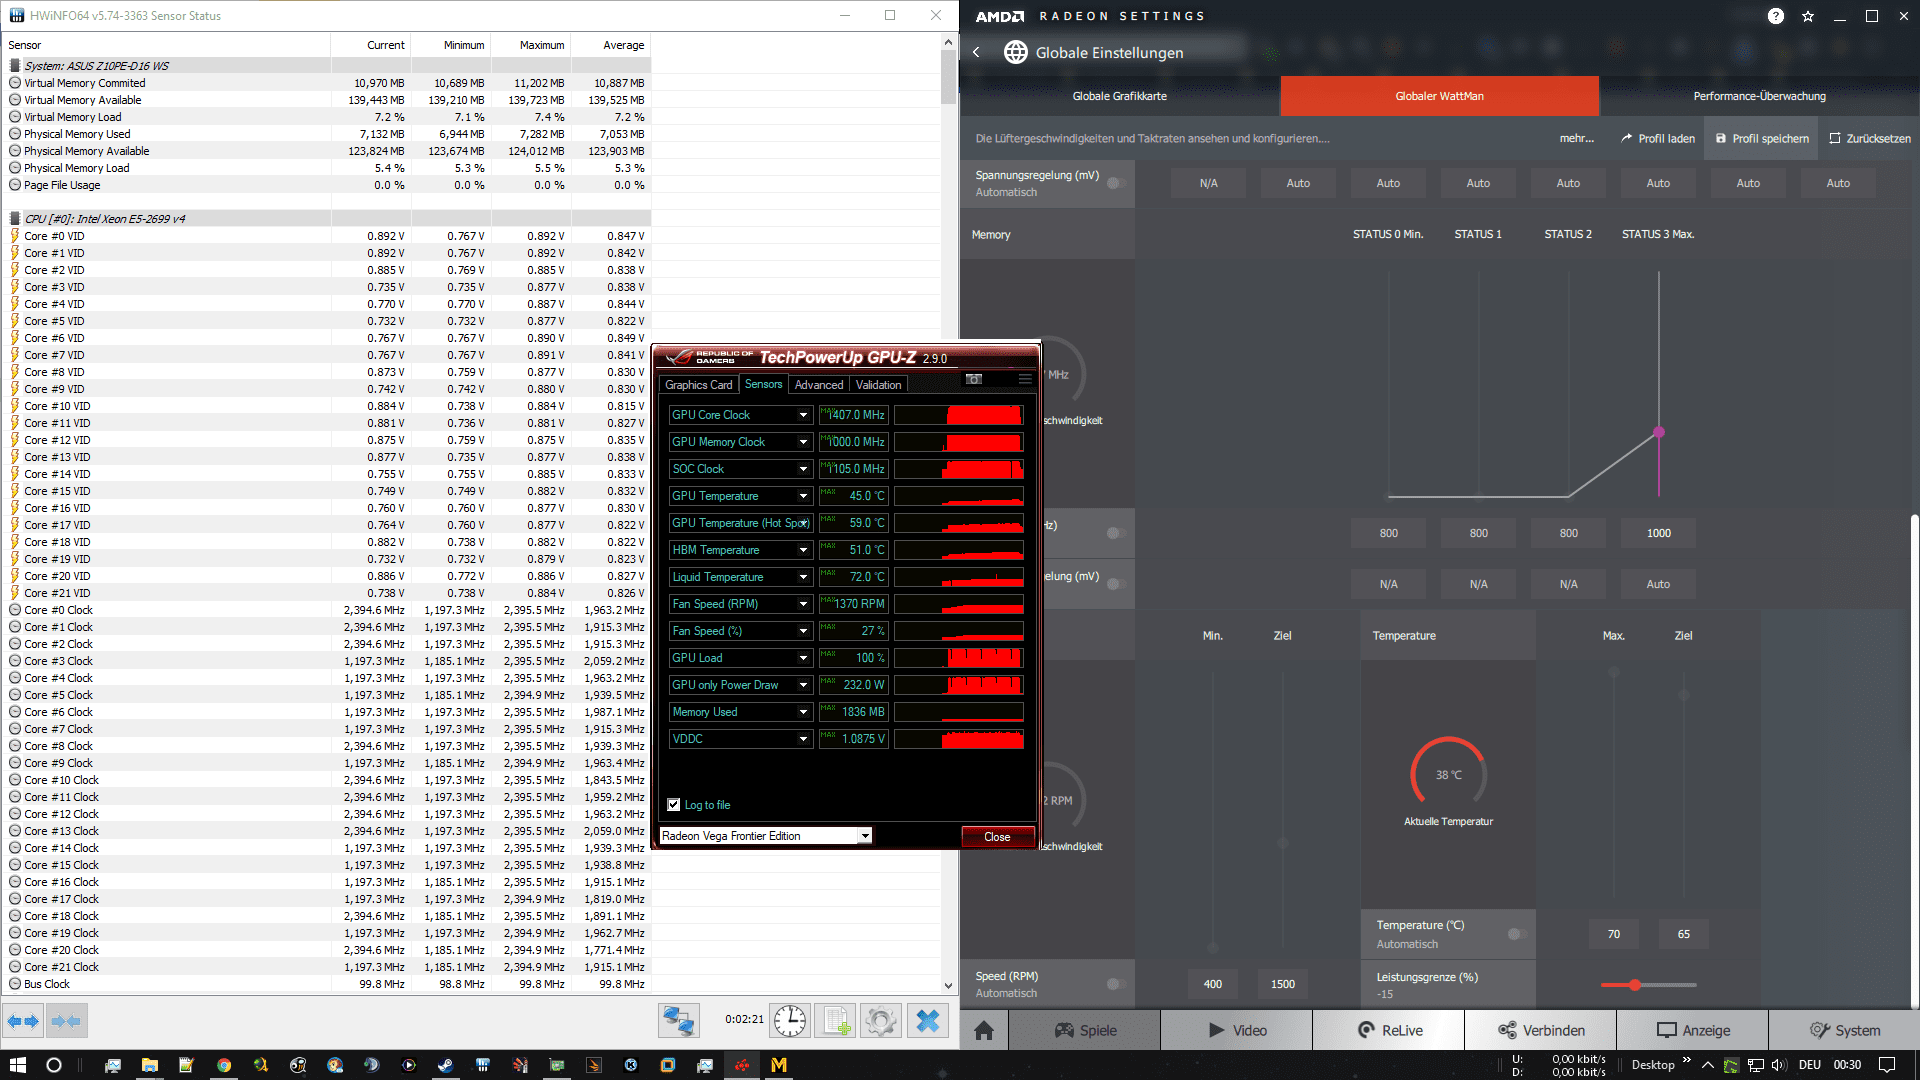Expand GPU Core Clock sensor dropdown
Image resolution: width=1920 pixels, height=1080 pixels.
pyautogui.click(x=803, y=415)
